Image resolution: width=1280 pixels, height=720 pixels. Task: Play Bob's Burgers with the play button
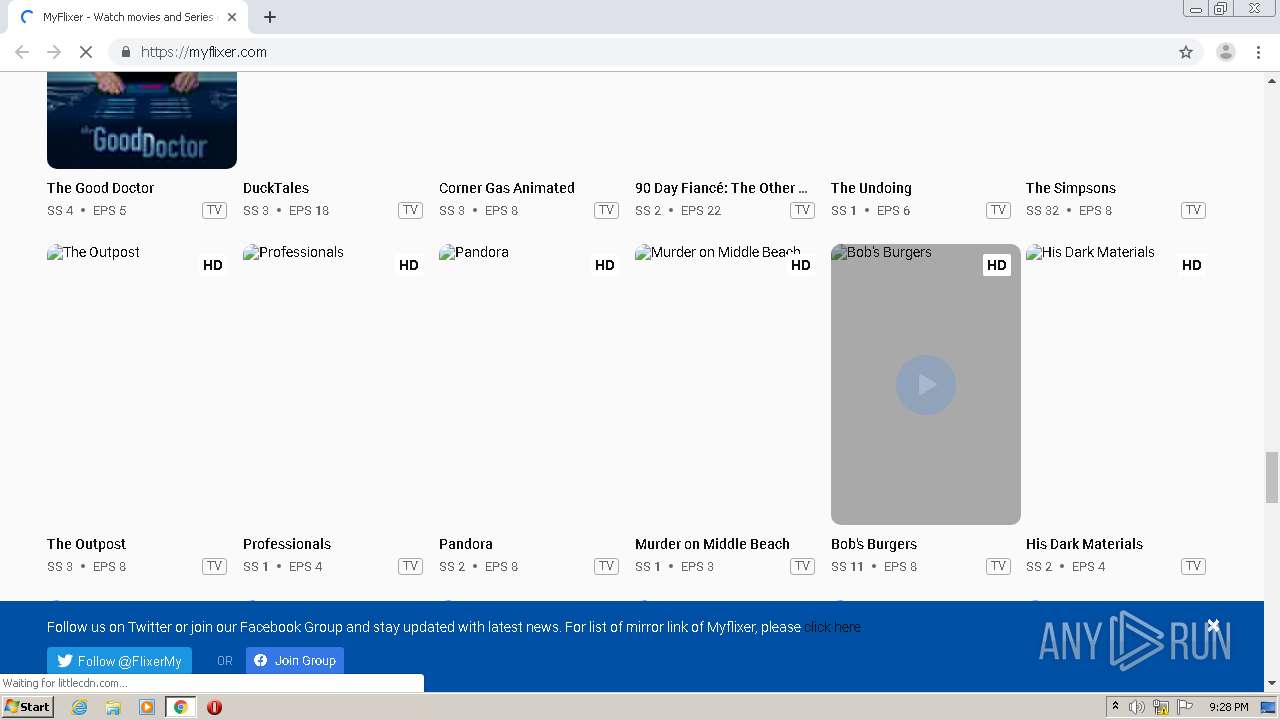tap(926, 384)
